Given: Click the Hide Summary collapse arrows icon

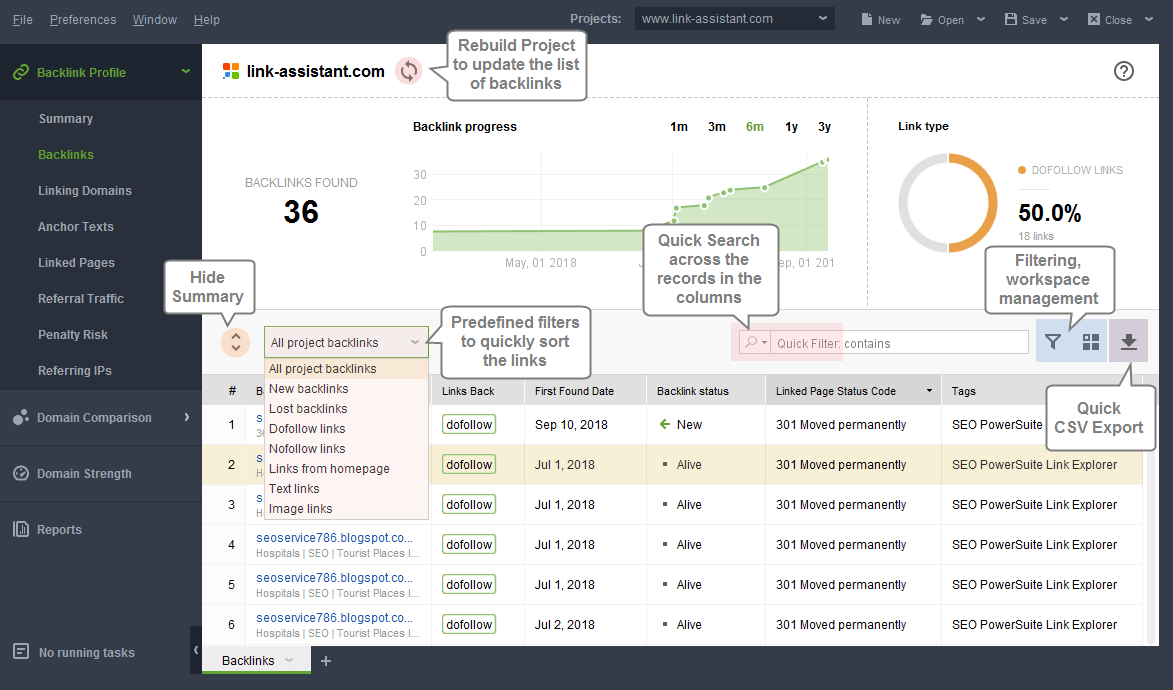Looking at the screenshot, I should pos(236,342).
